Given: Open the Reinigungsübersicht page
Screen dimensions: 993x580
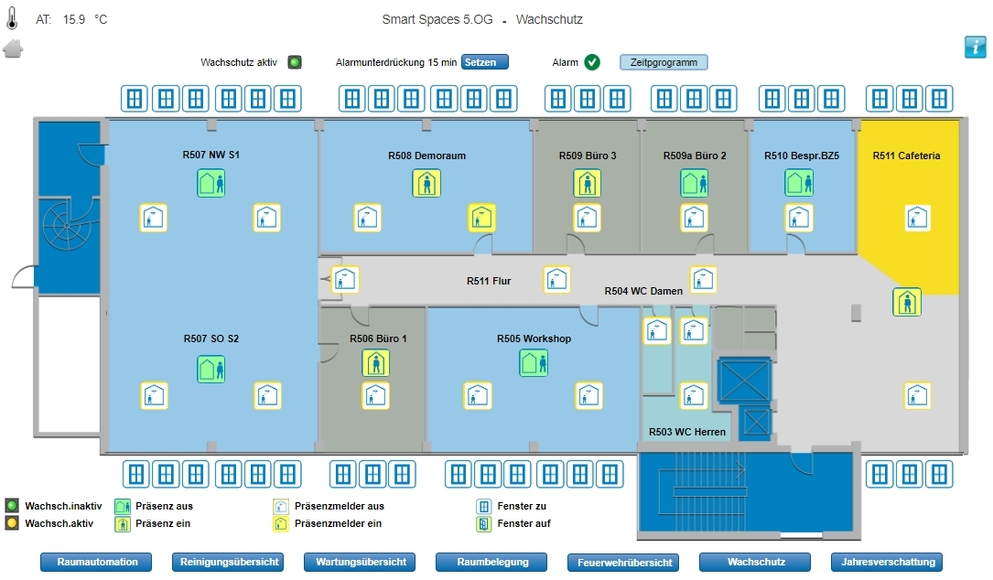Looking at the screenshot, I should [x=228, y=562].
